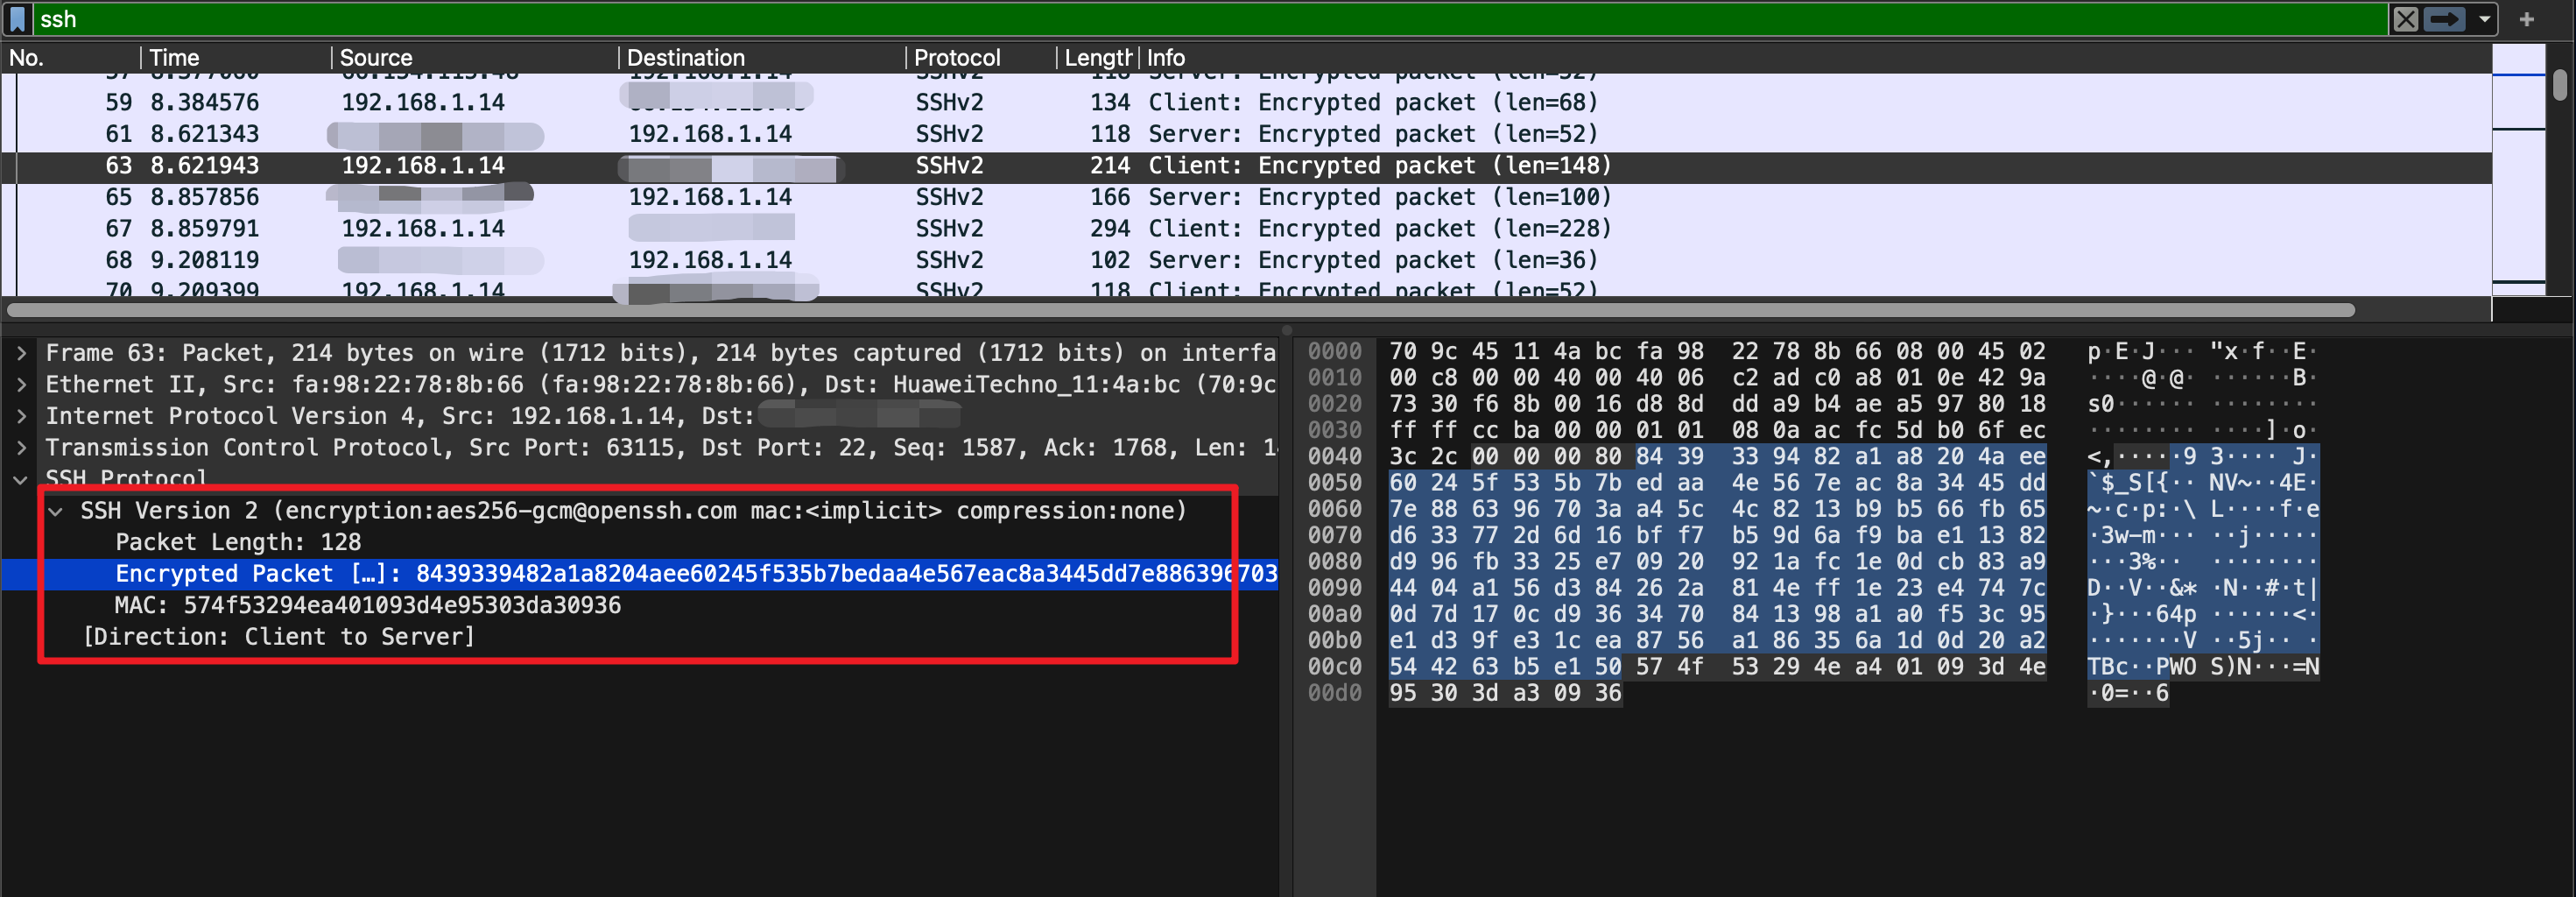Viewport: 2576px width, 897px height.
Task: Sort by the Source column header
Action: [475, 58]
